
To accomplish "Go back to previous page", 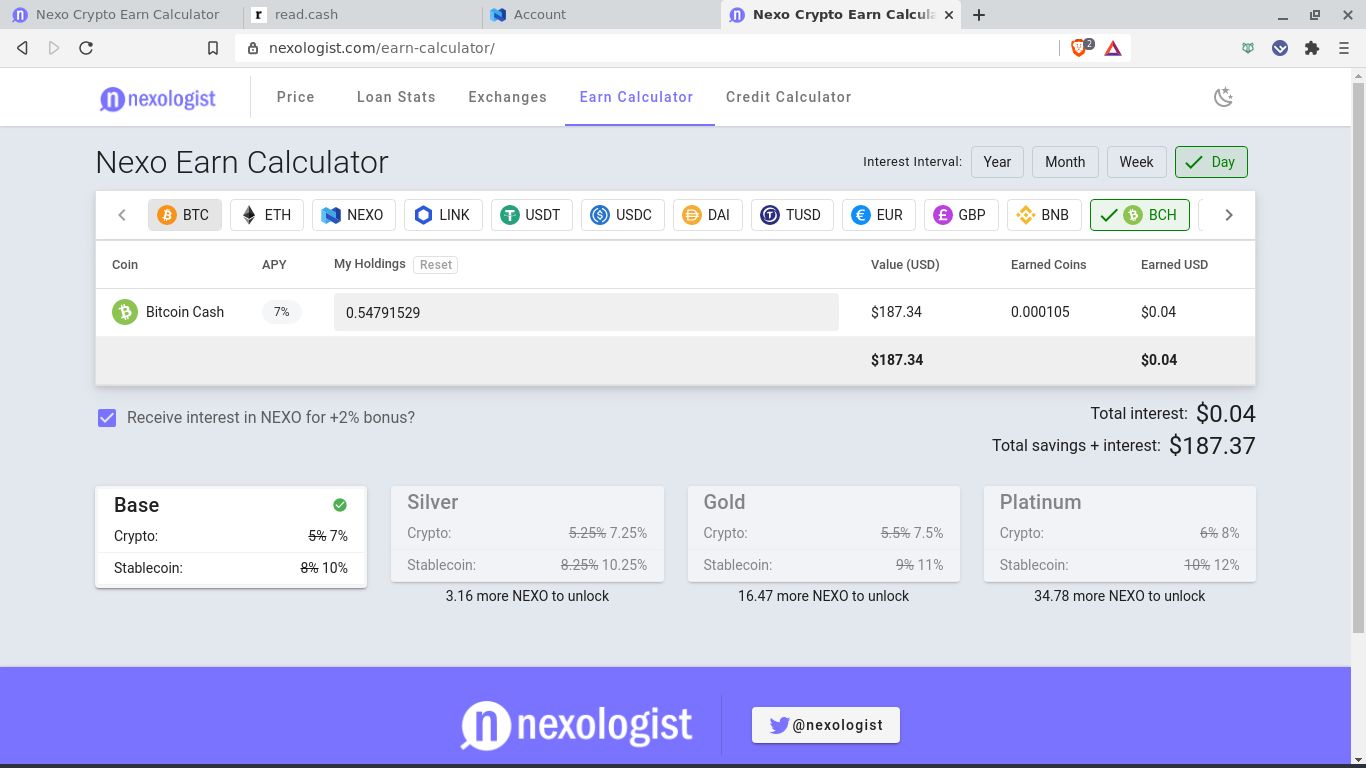I will (23, 48).
